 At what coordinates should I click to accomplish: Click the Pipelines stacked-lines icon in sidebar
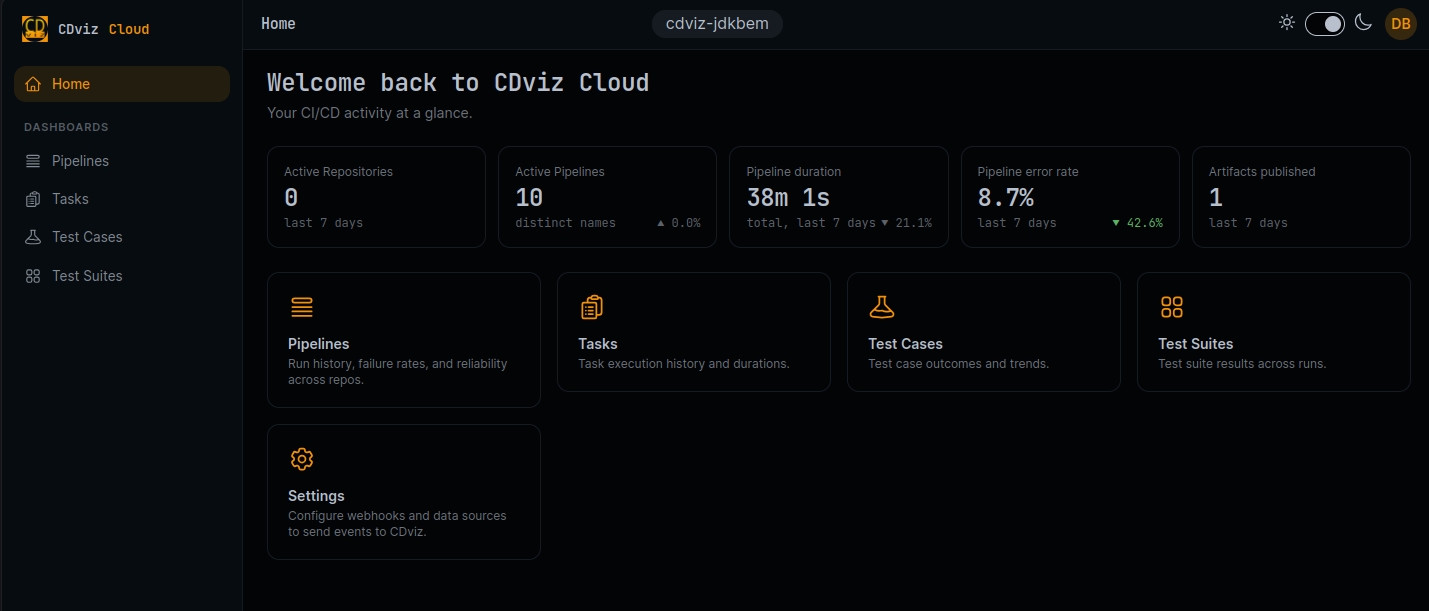[x=33, y=161]
